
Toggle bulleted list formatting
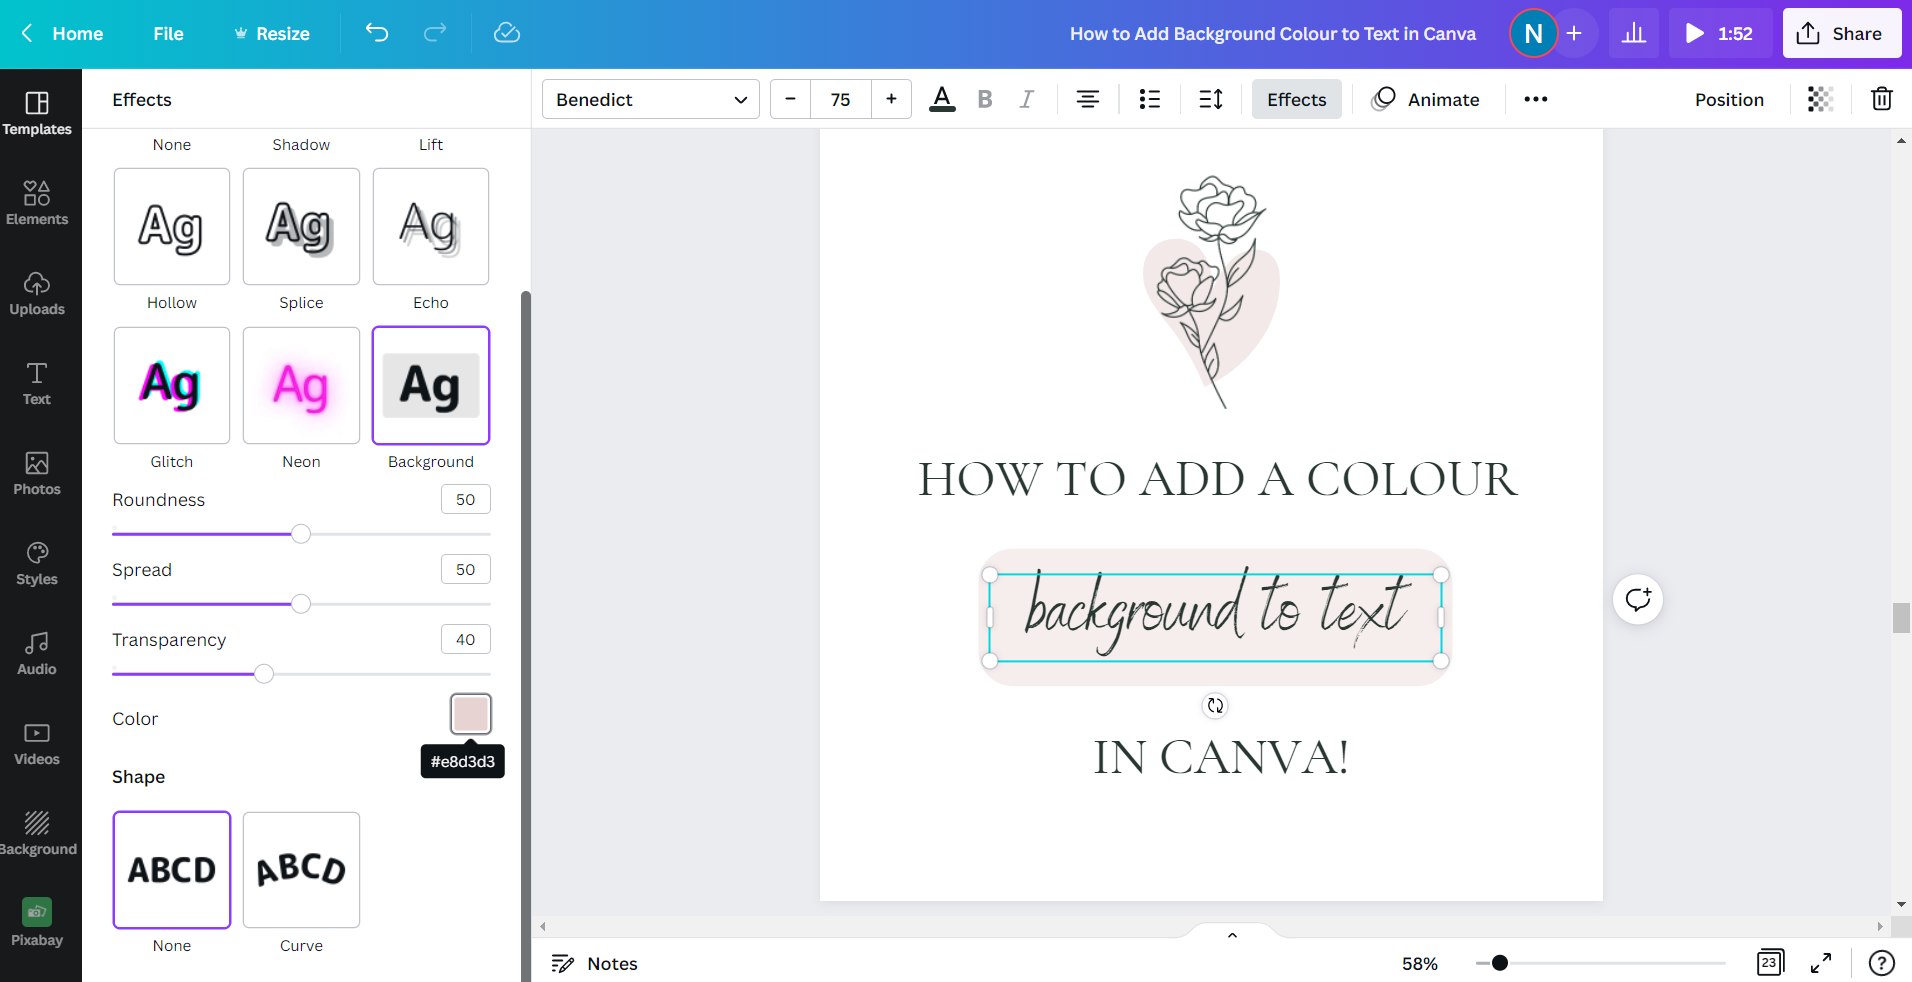[1150, 99]
